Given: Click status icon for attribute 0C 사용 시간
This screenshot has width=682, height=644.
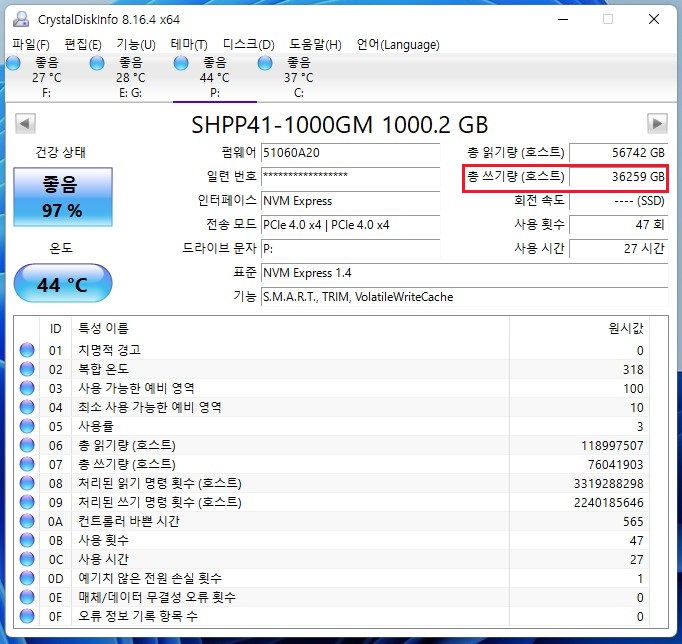Looking at the screenshot, I should [x=27, y=559].
